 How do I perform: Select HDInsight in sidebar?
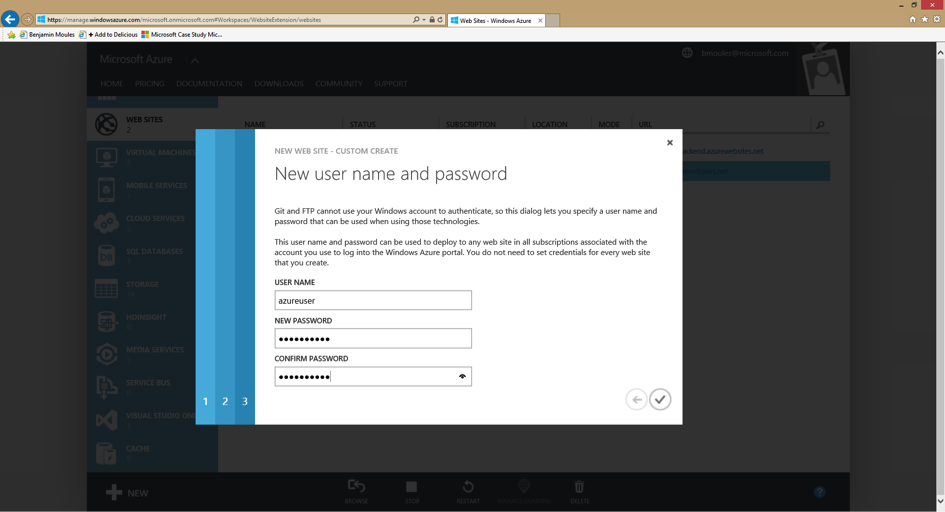[152, 321]
